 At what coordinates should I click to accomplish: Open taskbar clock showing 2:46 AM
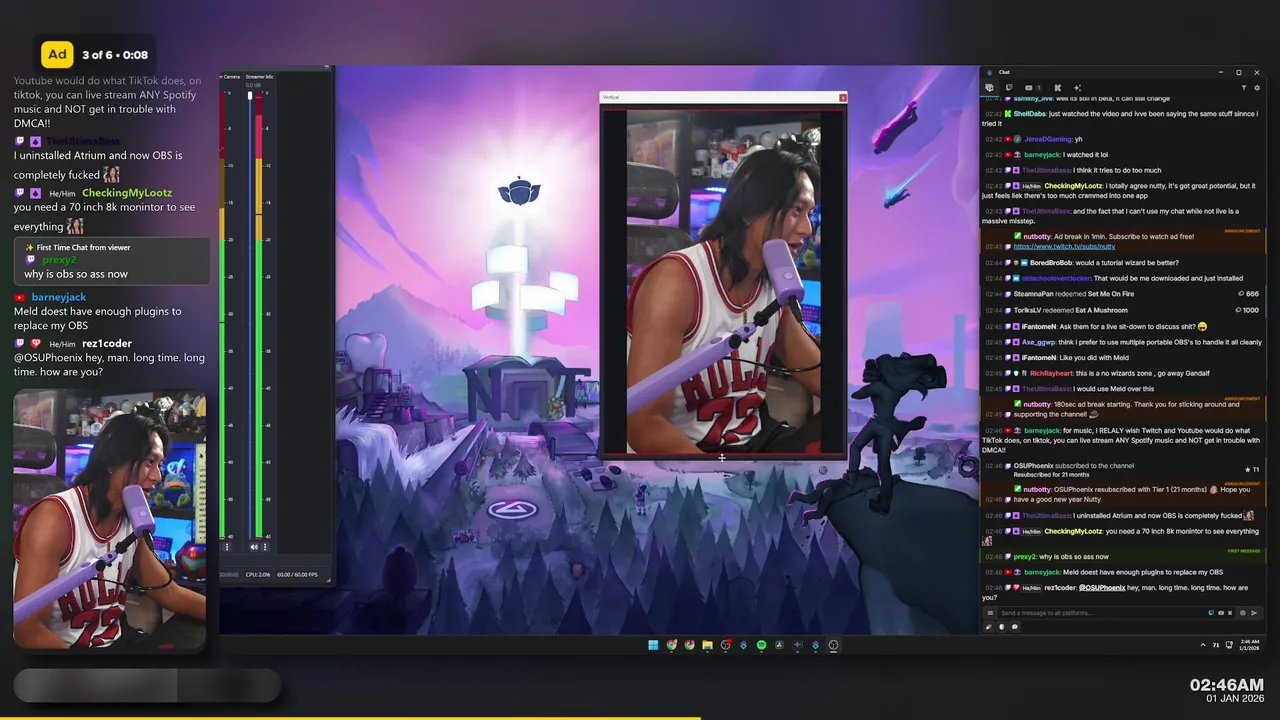(1250, 645)
